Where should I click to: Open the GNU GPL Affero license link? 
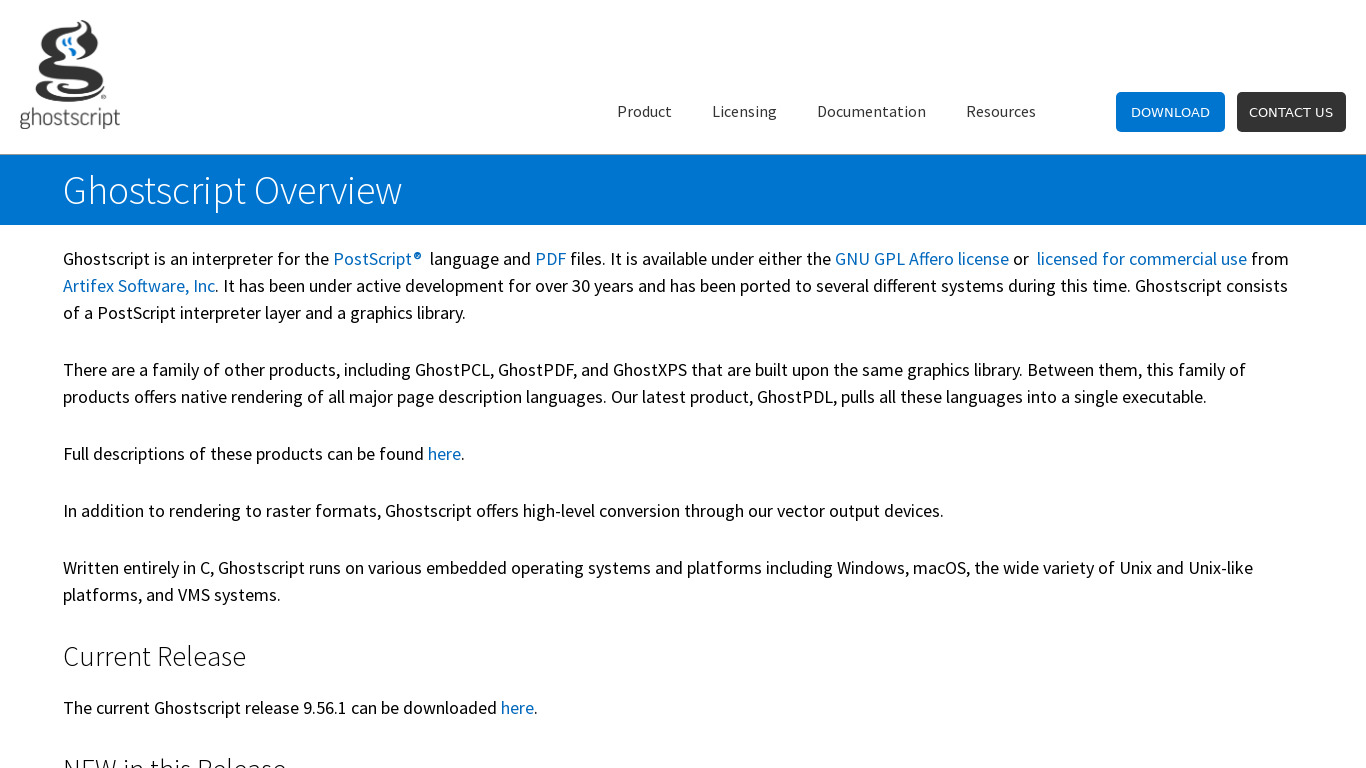922,259
